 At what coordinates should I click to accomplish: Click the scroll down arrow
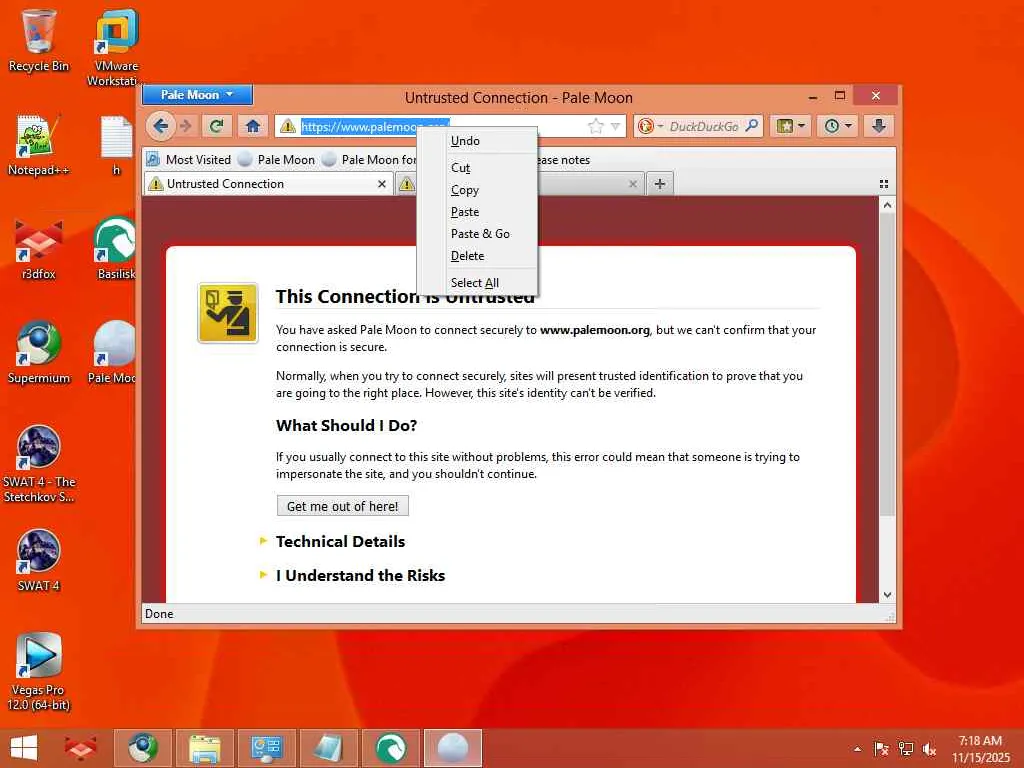[x=887, y=594]
